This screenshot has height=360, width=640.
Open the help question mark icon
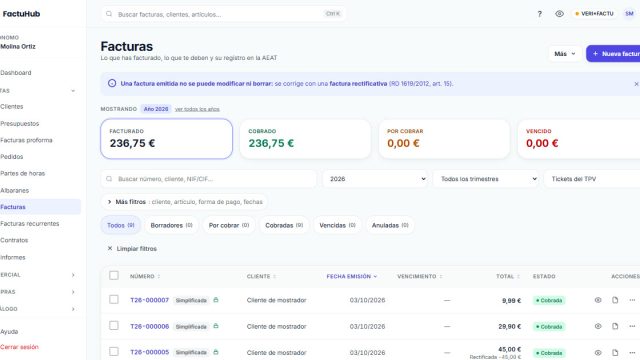(540, 14)
